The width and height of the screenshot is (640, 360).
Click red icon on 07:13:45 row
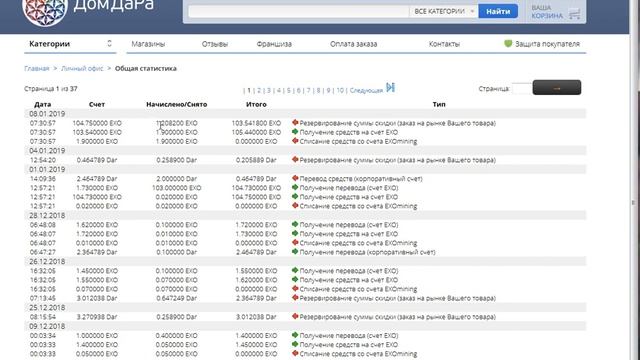tap(295, 298)
